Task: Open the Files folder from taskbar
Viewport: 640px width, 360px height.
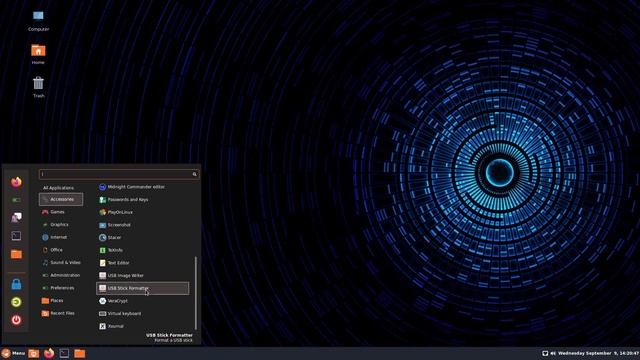Action: tap(80, 353)
